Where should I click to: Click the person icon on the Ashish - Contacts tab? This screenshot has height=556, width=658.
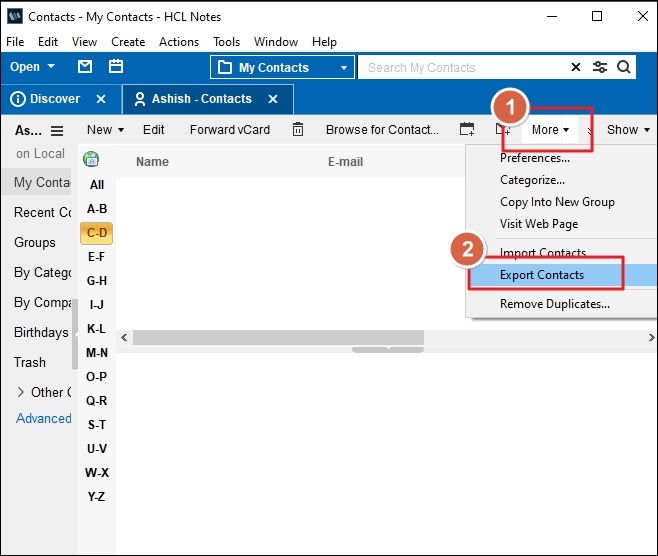(139, 99)
